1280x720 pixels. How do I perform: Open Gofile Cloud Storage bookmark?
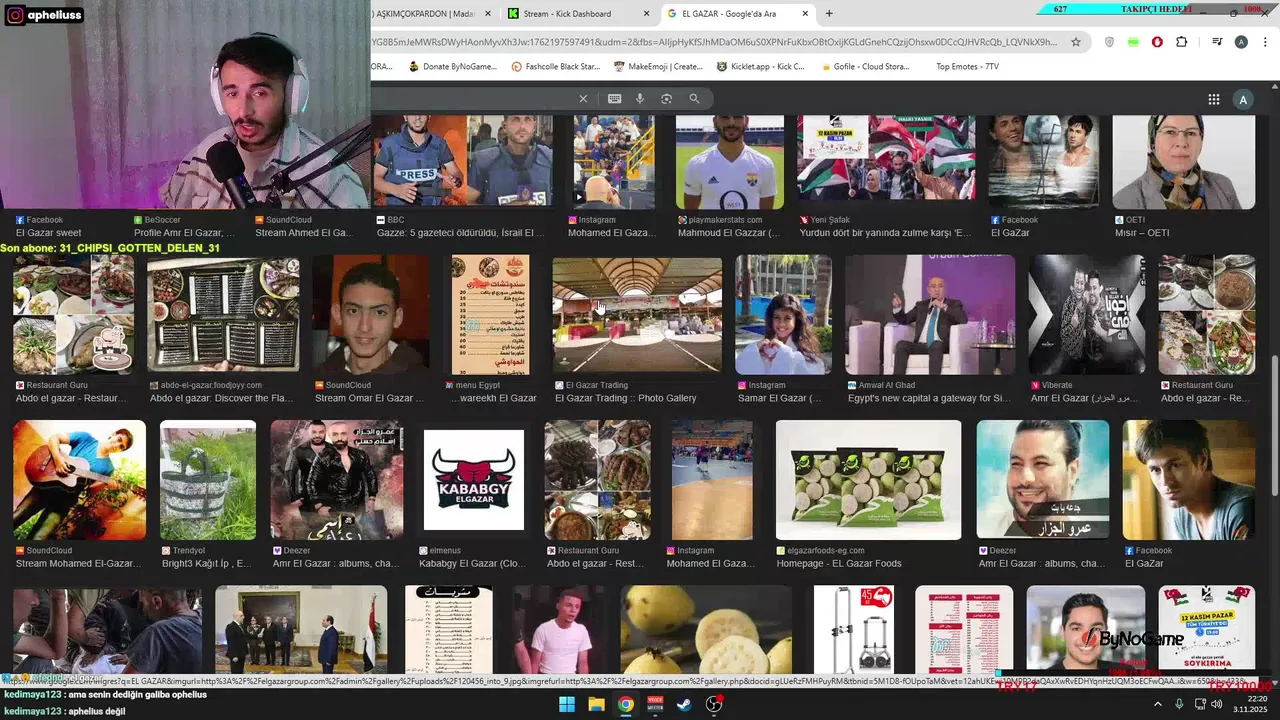click(864, 67)
